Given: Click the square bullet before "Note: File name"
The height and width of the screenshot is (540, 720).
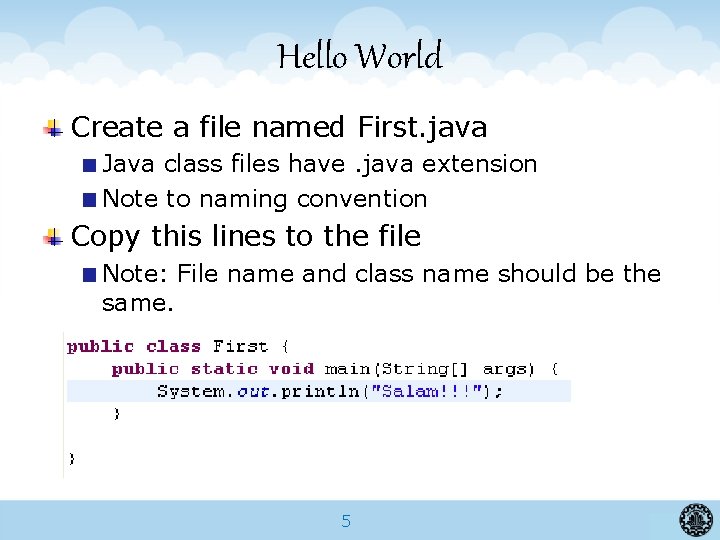Looking at the screenshot, I should (90, 275).
